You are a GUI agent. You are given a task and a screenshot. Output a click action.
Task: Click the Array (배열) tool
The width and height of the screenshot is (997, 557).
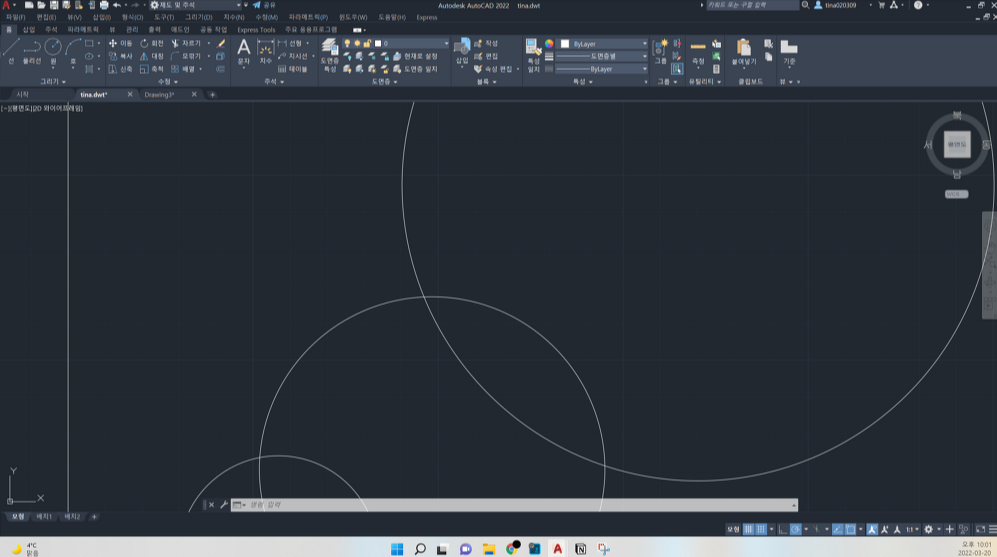[x=183, y=69]
